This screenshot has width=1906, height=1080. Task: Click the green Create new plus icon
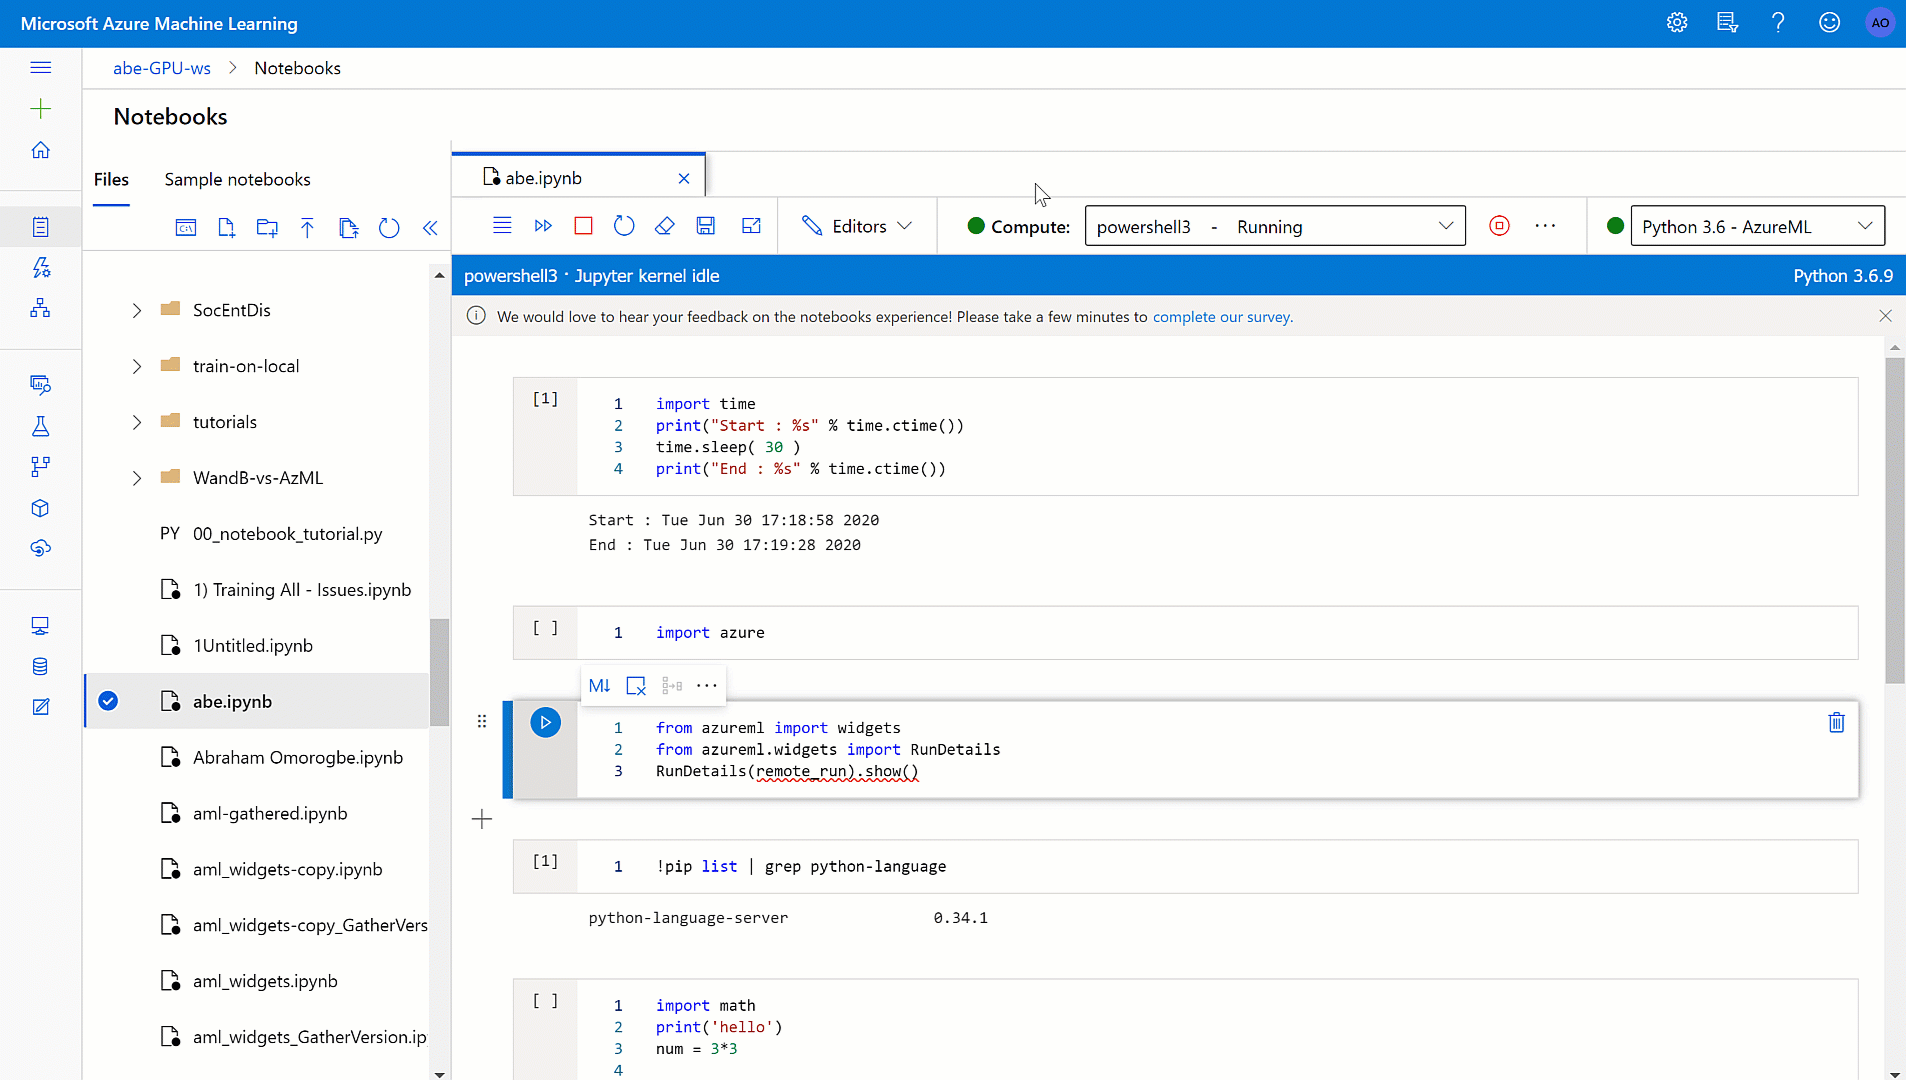41,108
